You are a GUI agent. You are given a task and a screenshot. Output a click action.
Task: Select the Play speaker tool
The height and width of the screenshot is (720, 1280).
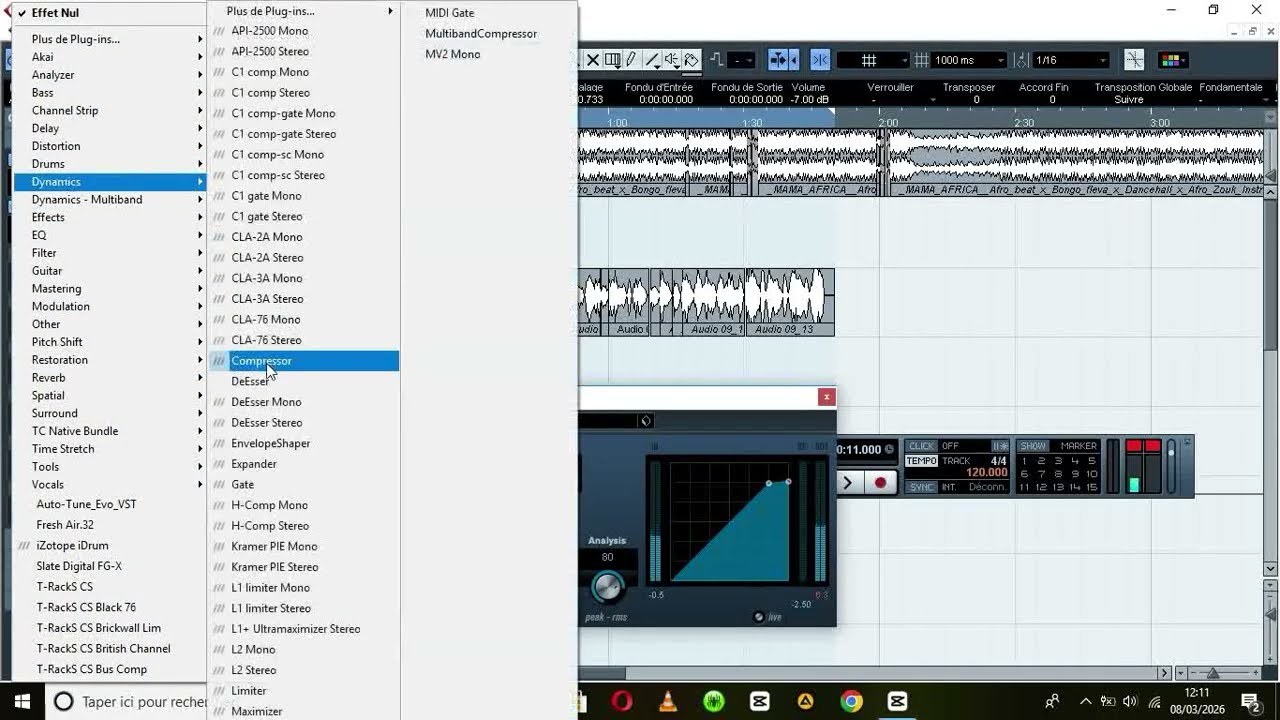671,60
